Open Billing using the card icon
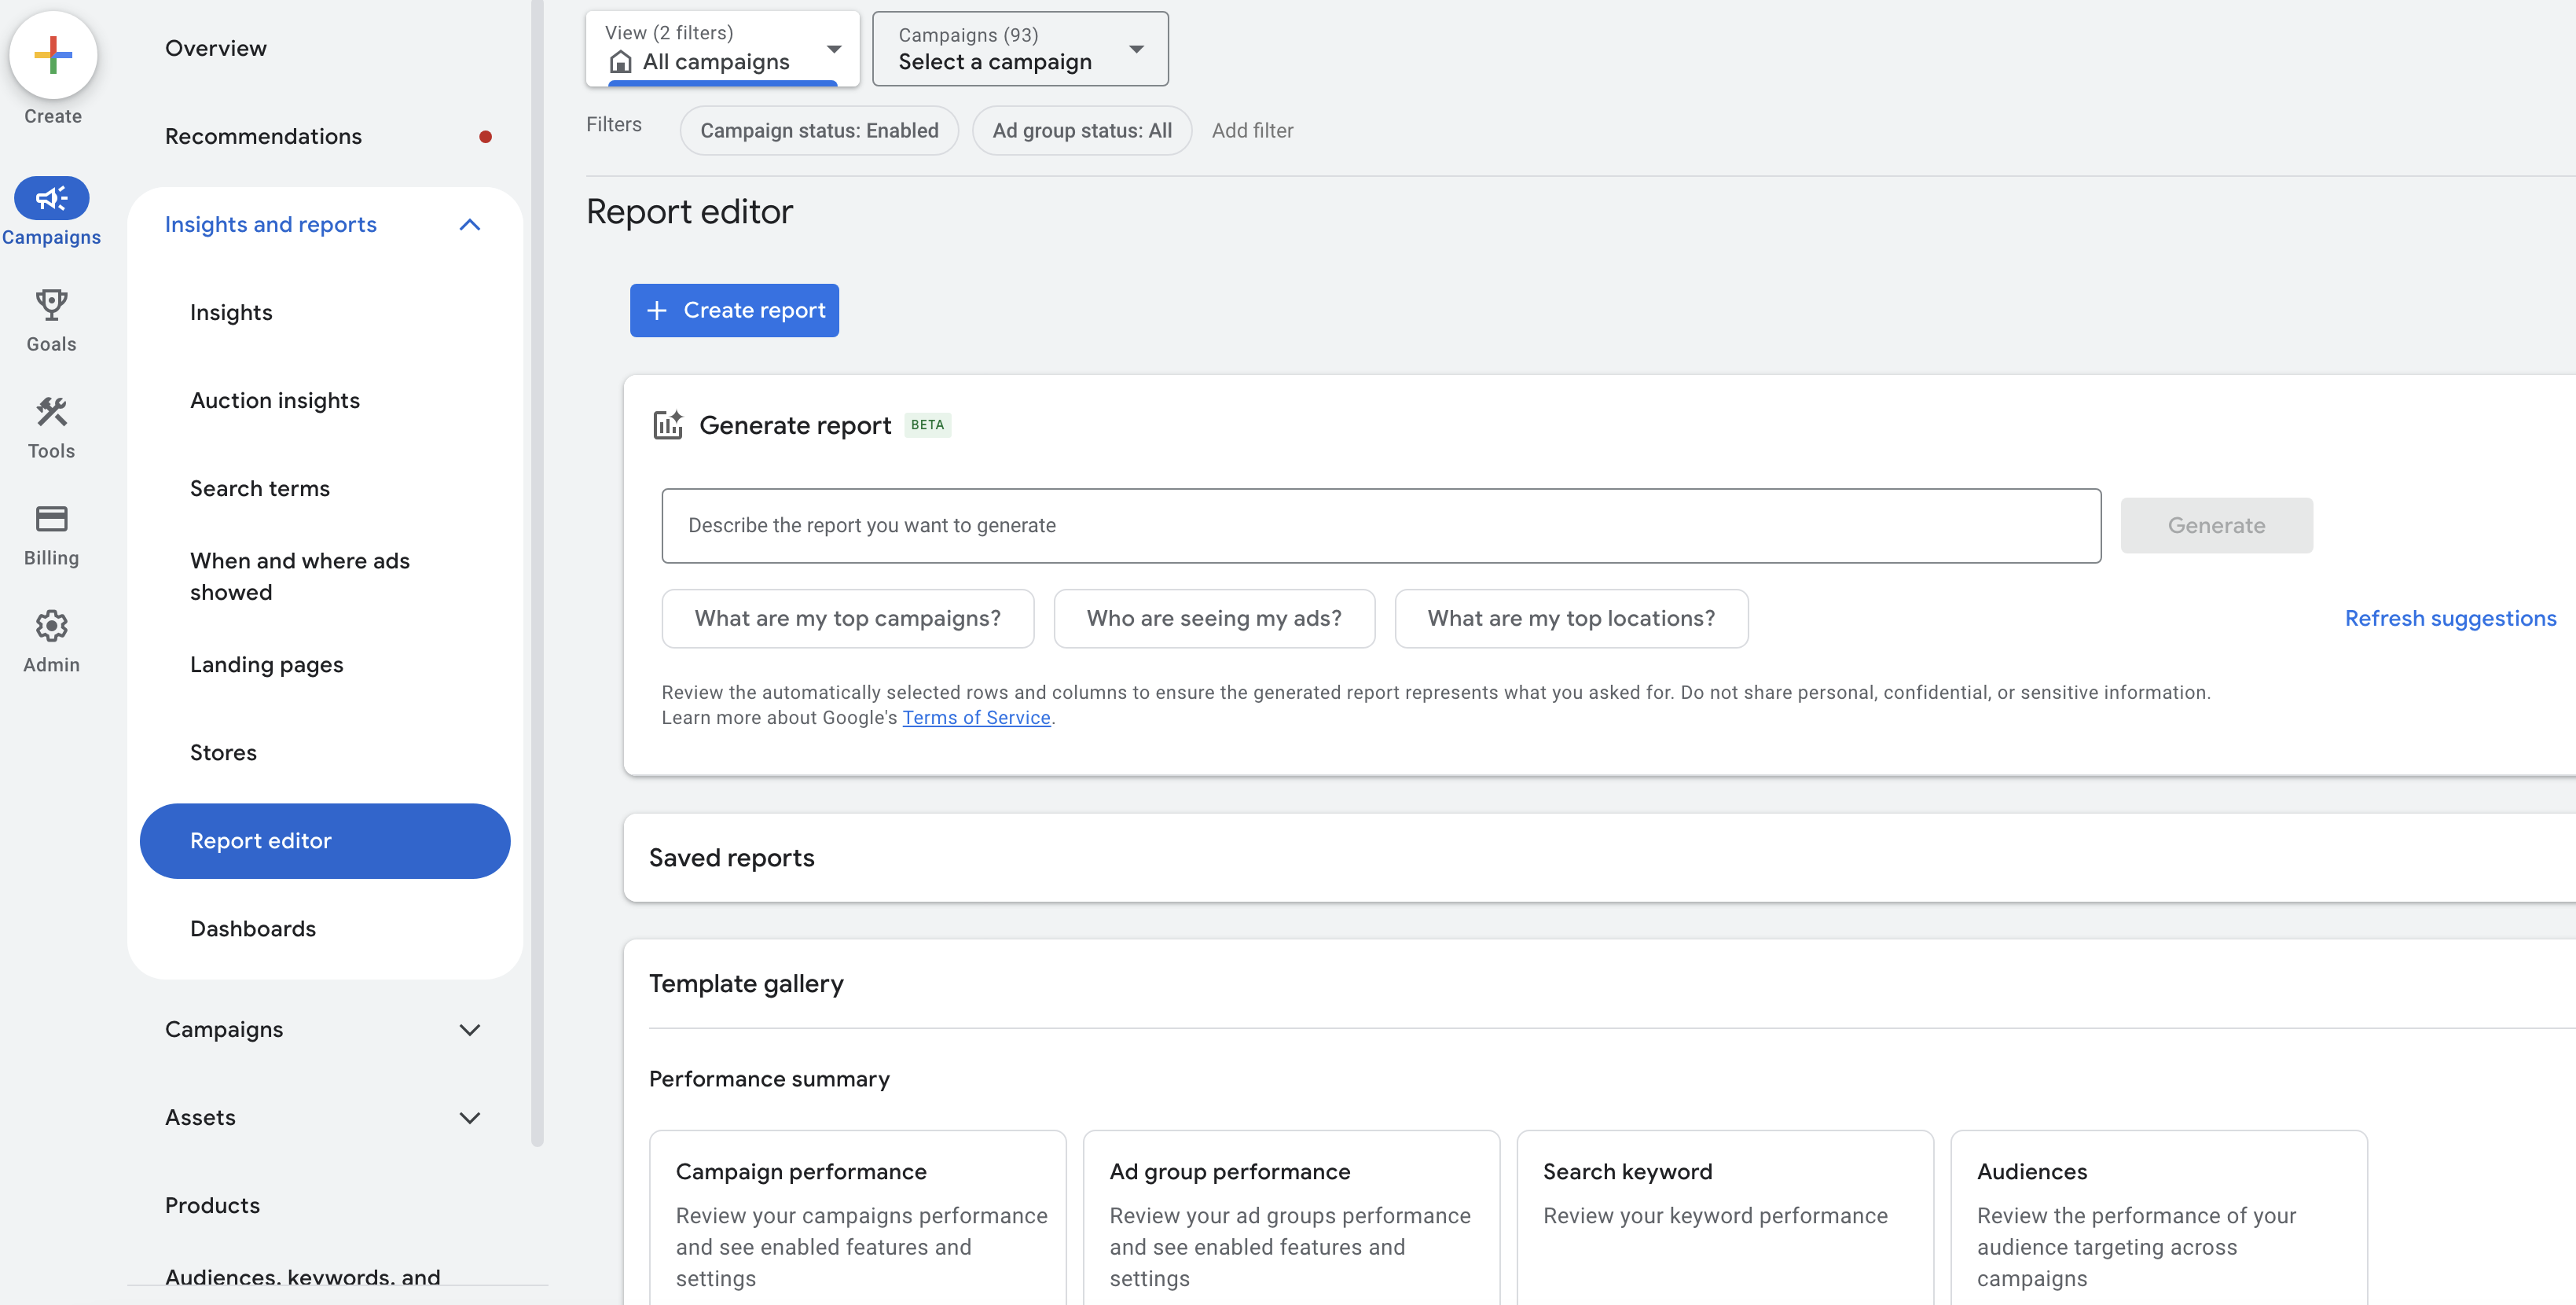2576x1305 pixels. click(x=50, y=519)
